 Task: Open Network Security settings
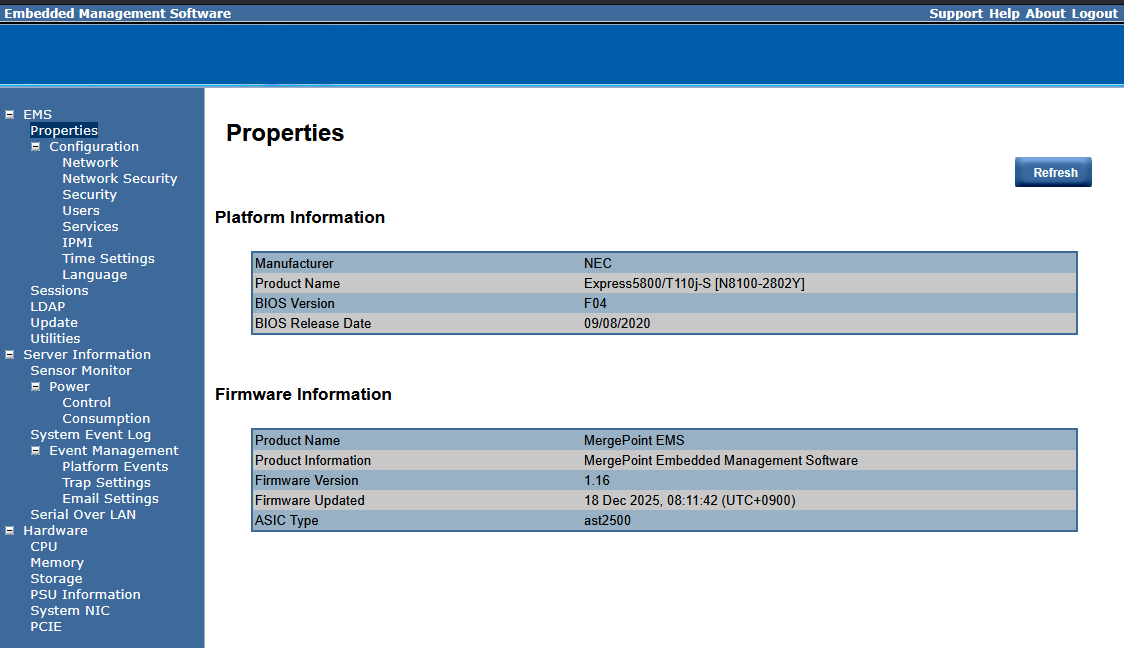119,179
